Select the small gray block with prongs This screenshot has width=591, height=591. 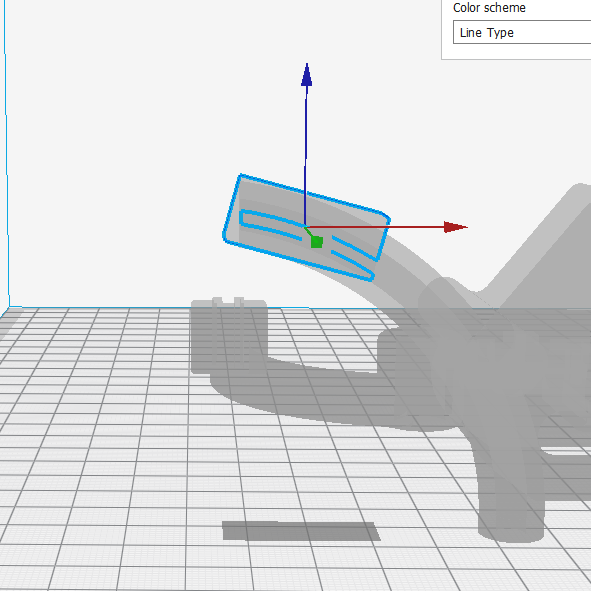229,336
